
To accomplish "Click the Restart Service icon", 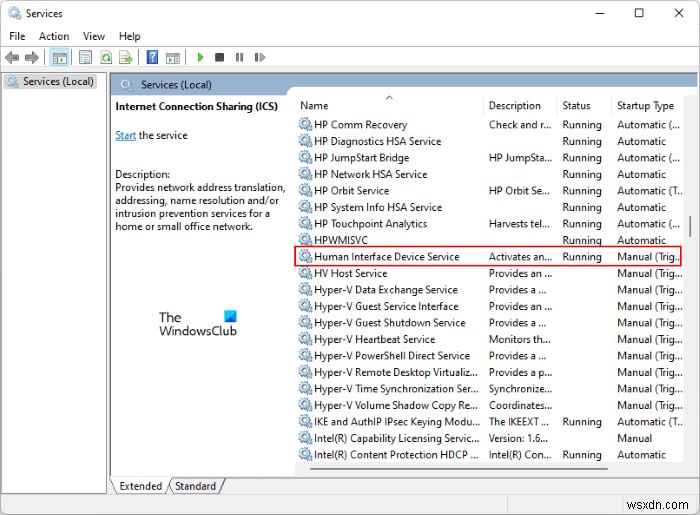I will [260, 57].
